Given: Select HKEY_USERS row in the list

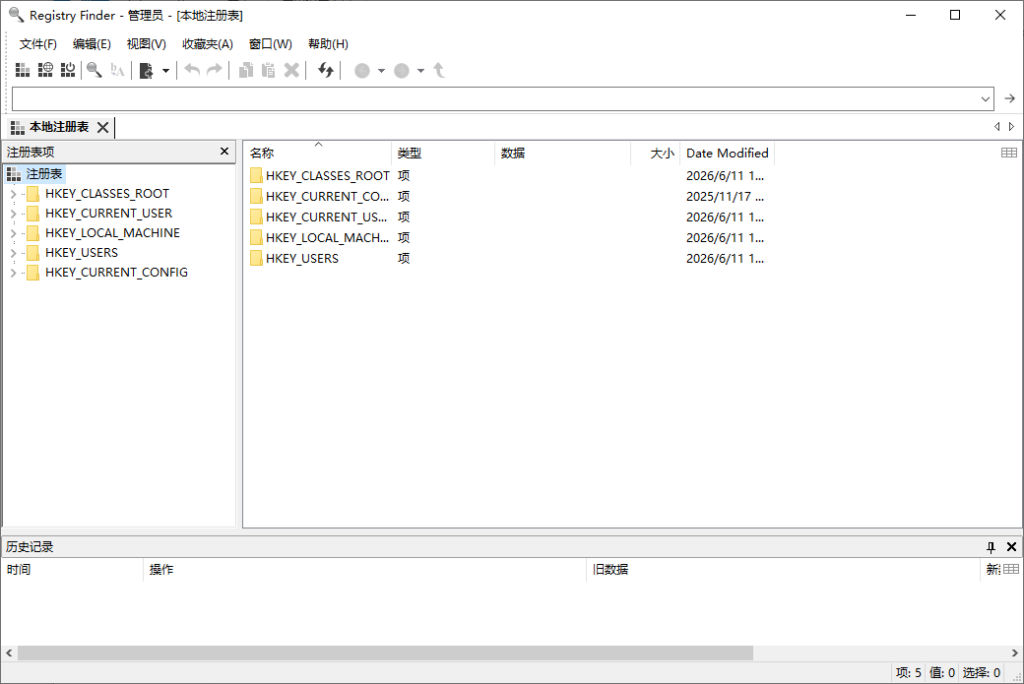Looking at the screenshot, I should [x=507, y=259].
